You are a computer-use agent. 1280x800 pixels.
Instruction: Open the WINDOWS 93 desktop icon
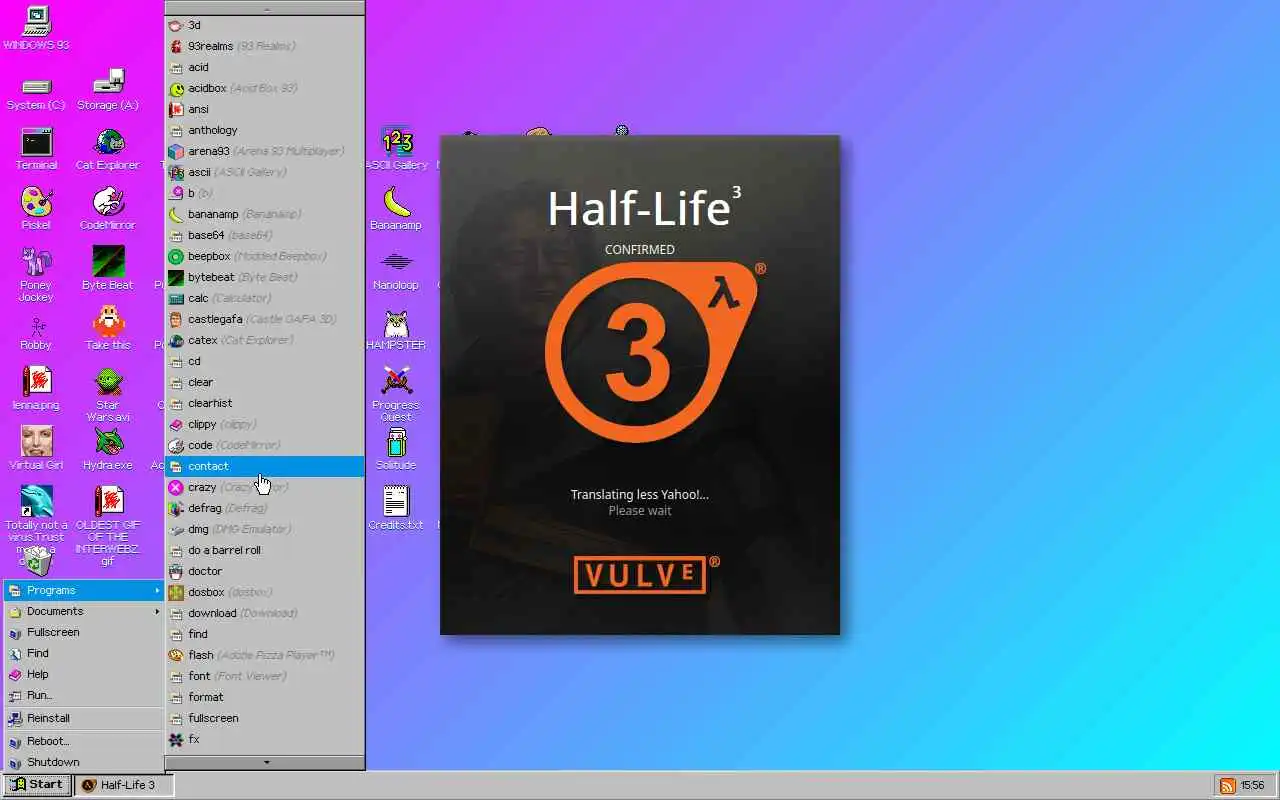(36, 28)
